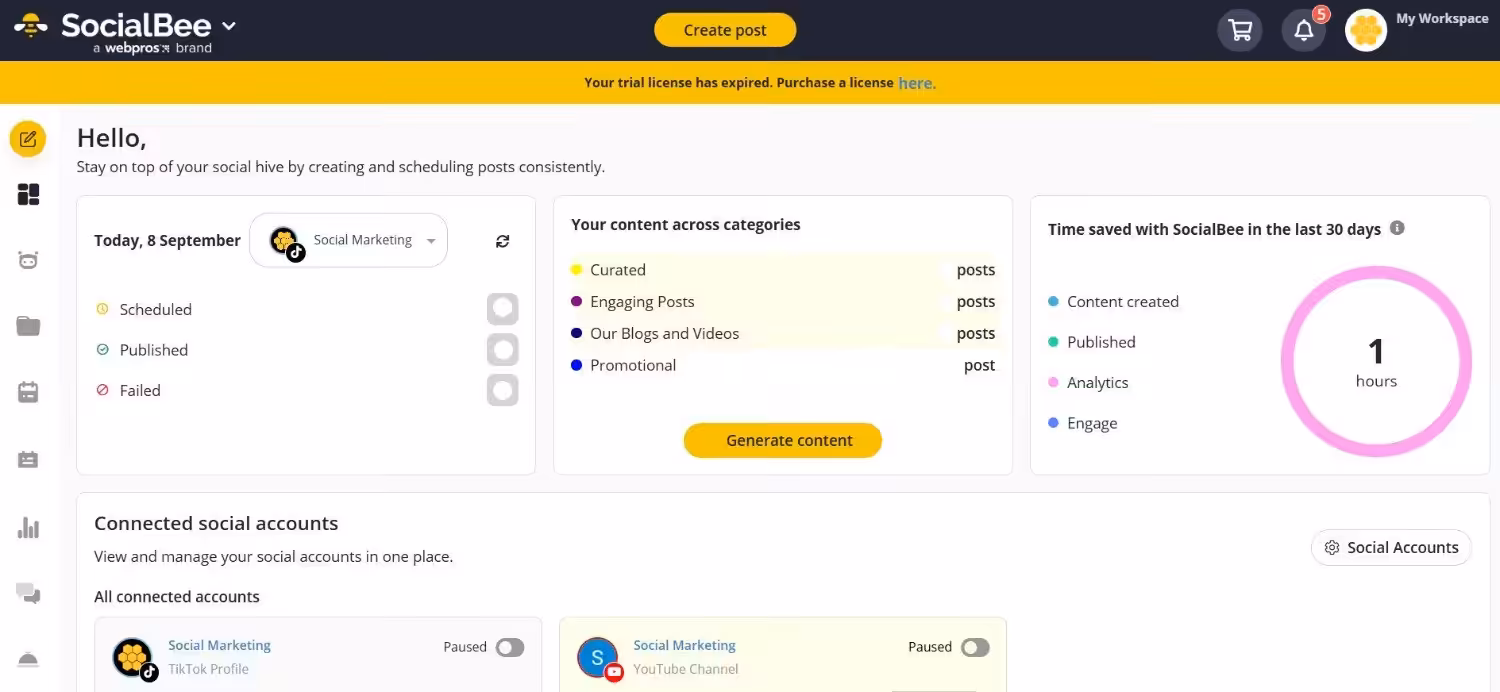Click the Scheduled count indicator
The image size is (1500, 692).
coord(502,309)
